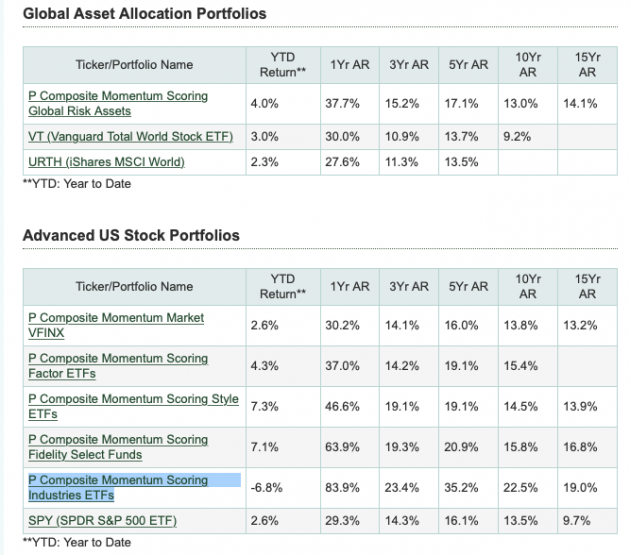Open P Composite Momentum Market VFINX link
The height and width of the screenshot is (555, 630).
click(116, 325)
